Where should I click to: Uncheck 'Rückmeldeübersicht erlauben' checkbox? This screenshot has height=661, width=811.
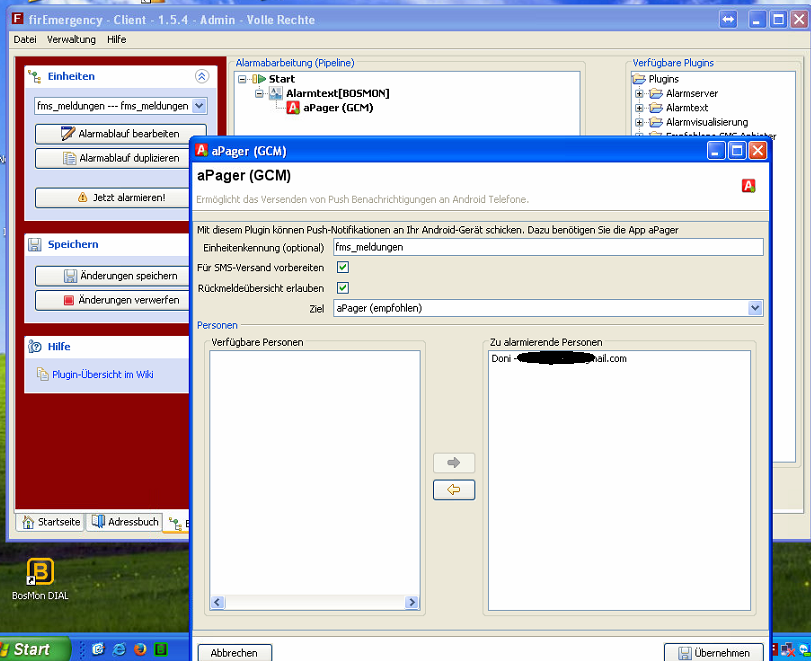[x=343, y=288]
